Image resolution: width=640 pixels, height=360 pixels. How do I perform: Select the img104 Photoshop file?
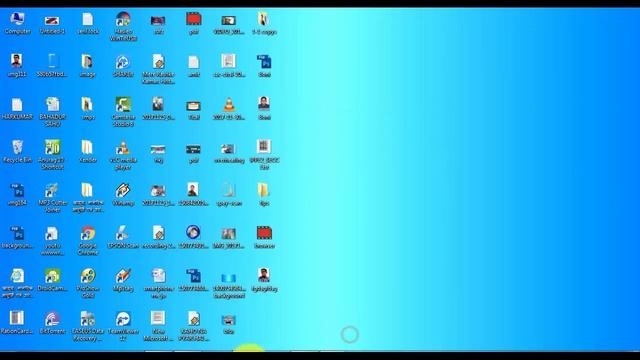[x=17, y=194]
